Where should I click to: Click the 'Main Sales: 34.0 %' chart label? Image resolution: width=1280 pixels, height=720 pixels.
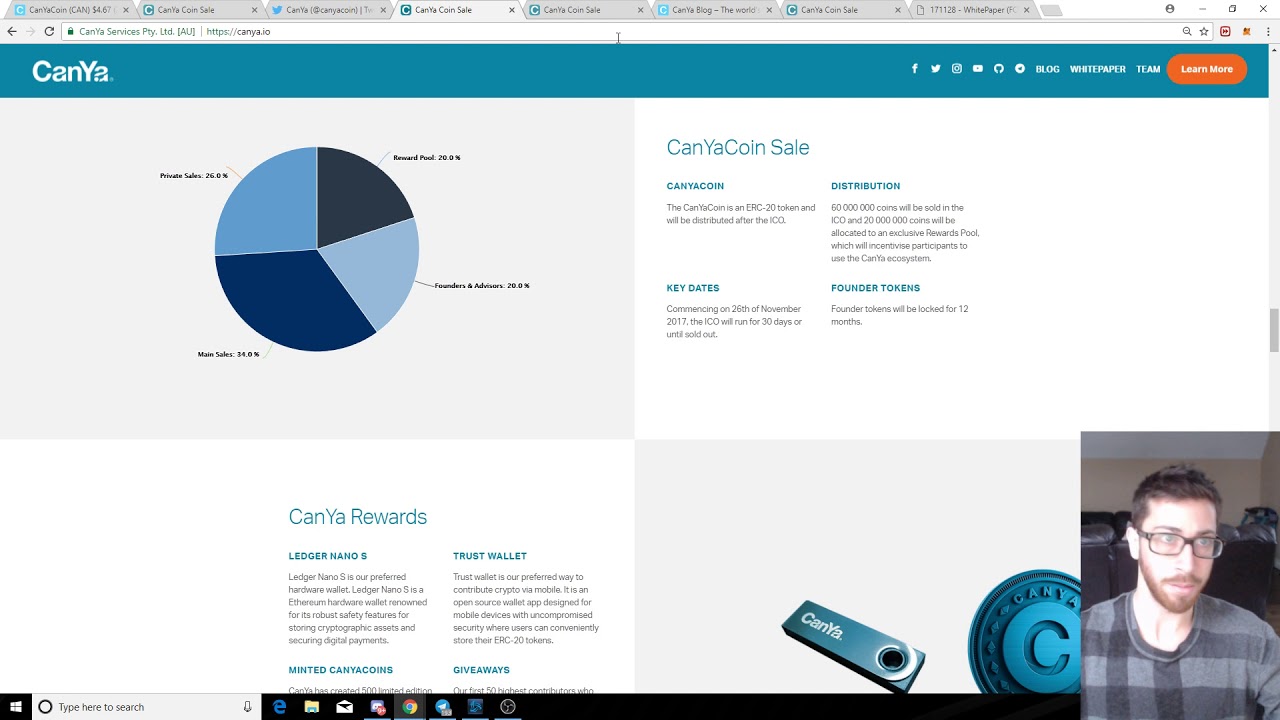[x=228, y=354]
